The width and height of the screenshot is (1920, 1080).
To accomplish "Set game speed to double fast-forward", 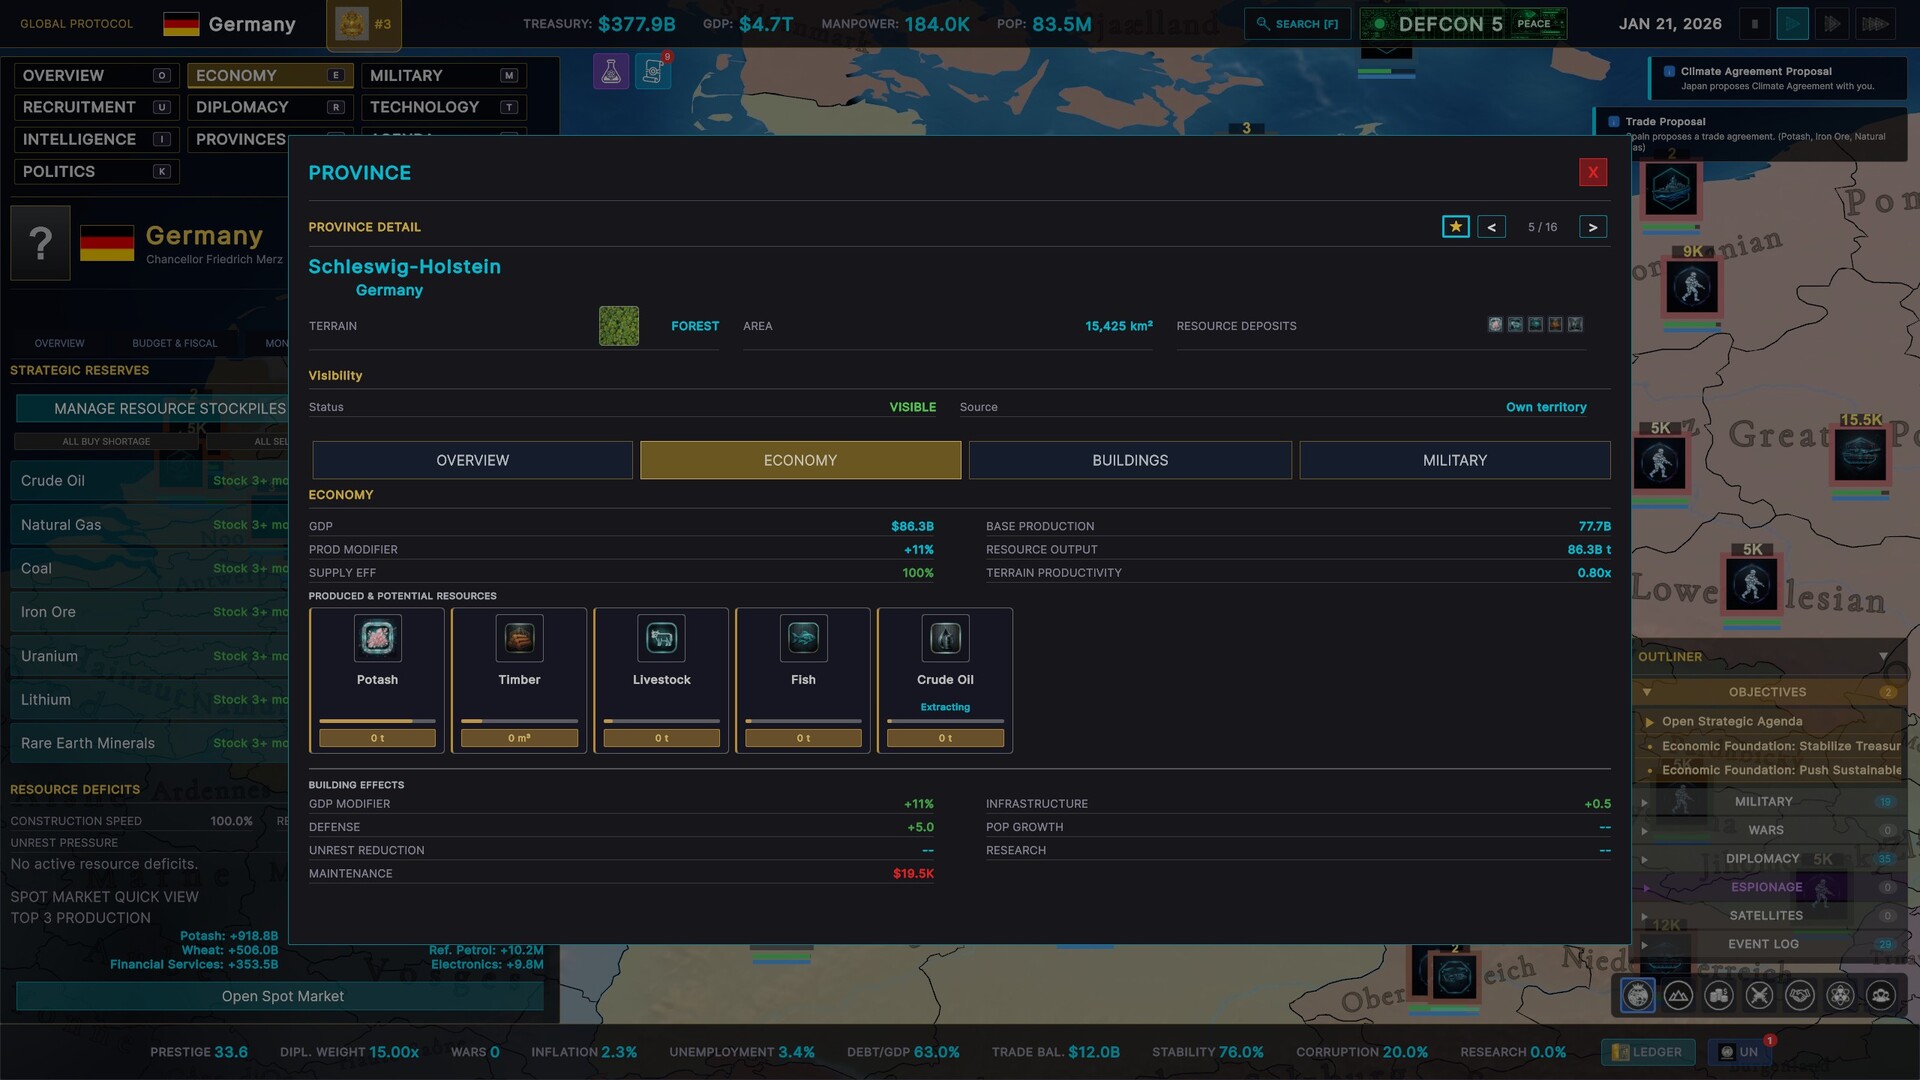I will pyautogui.click(x=1832, y=24).
